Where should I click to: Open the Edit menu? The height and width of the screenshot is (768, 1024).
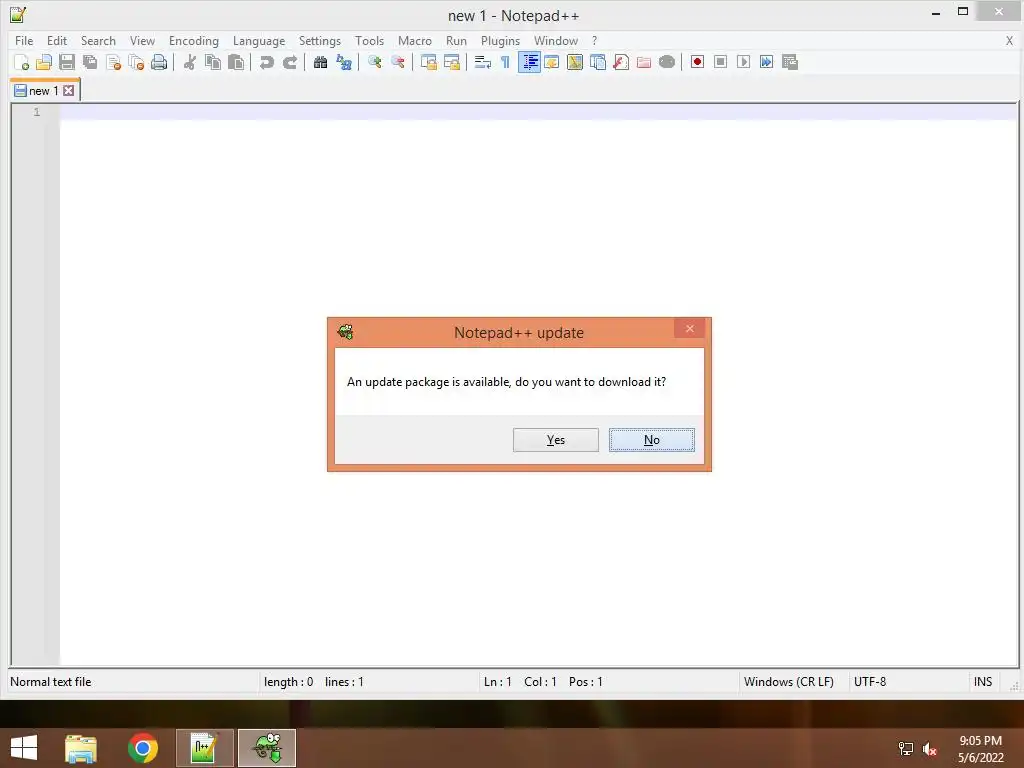[57, 40]
